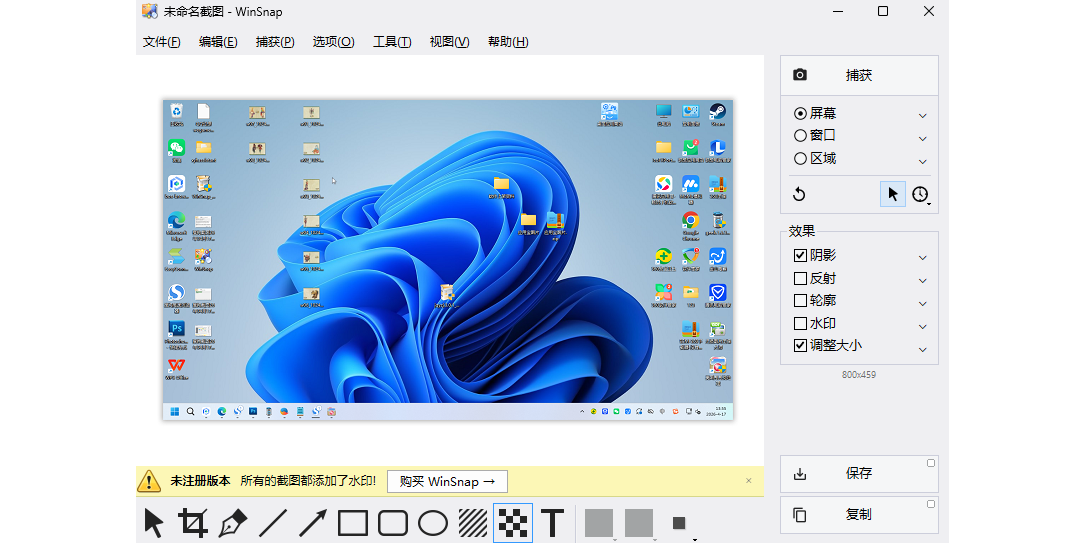1086x543 pixels.
Task: Select the 窗口 capture mode radio button
Action: [800, 136]
